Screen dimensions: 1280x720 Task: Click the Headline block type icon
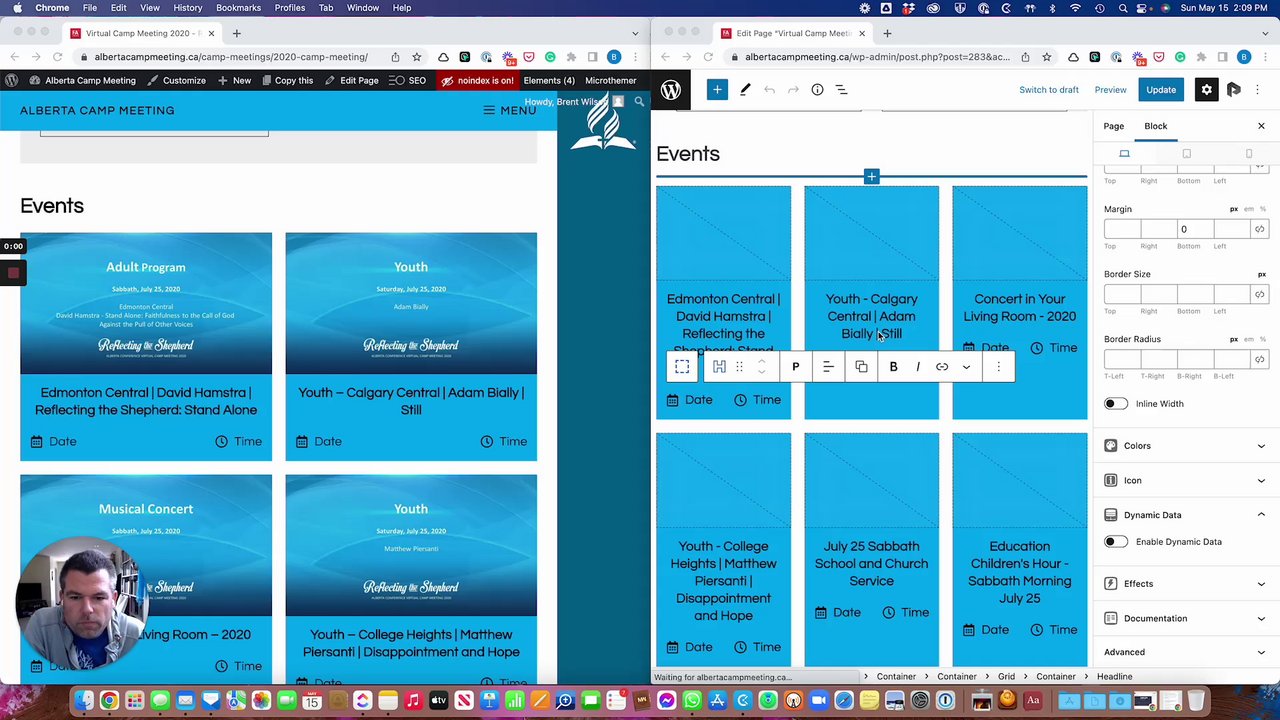pos(719,367)
